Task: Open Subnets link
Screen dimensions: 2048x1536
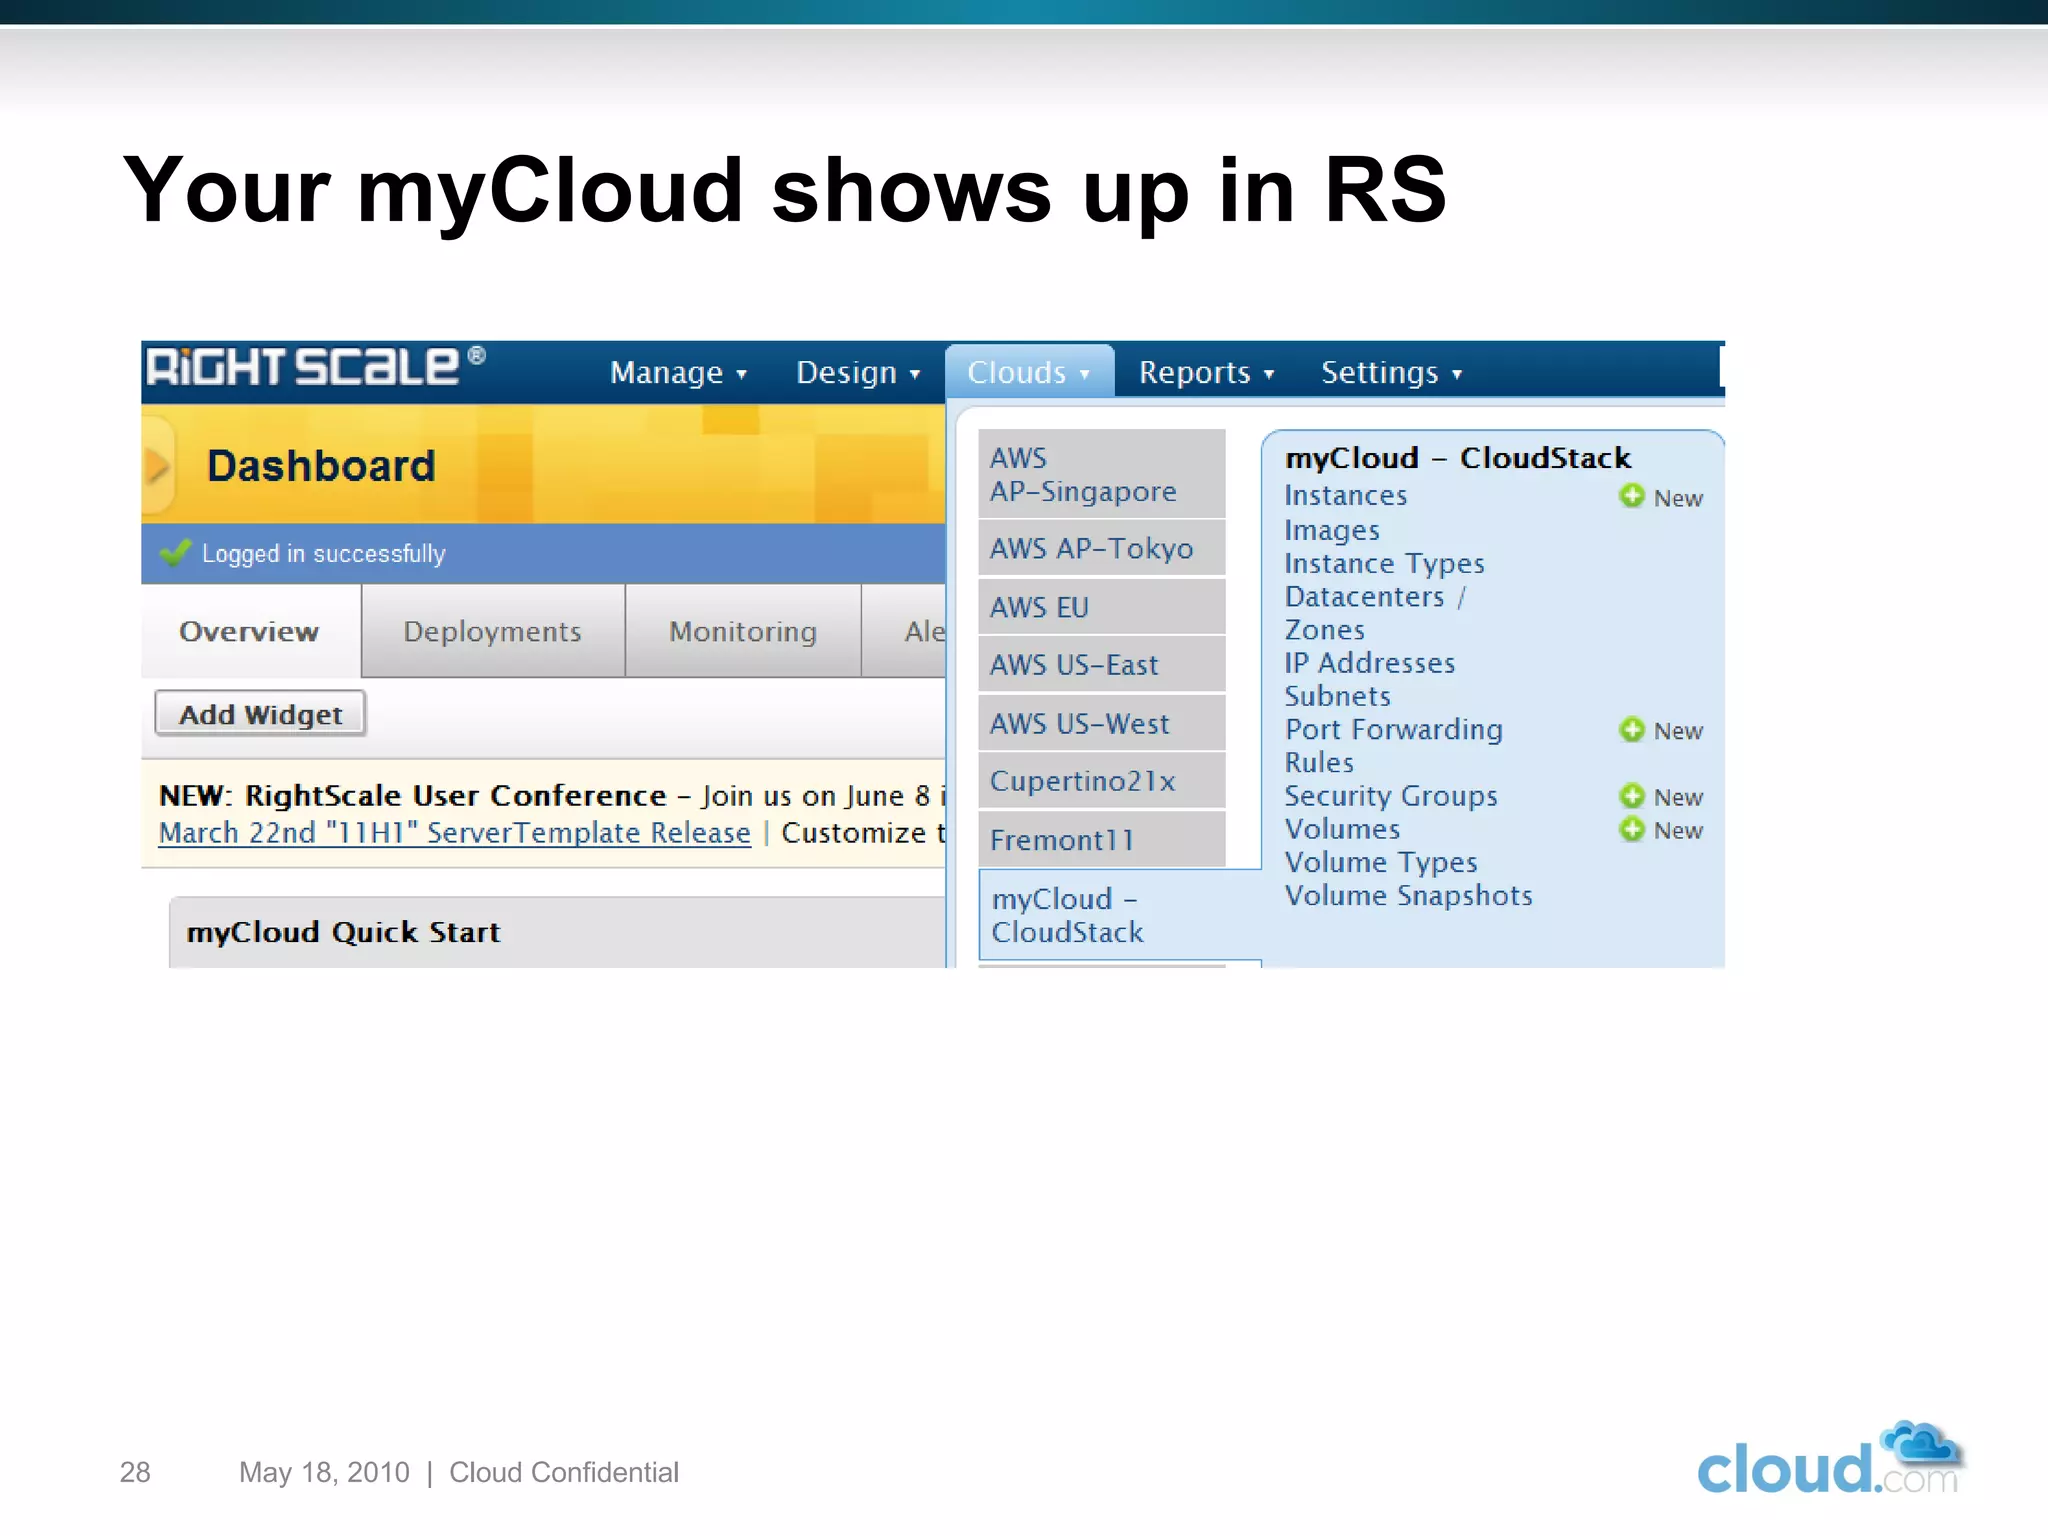Action: coord(1337,696)
